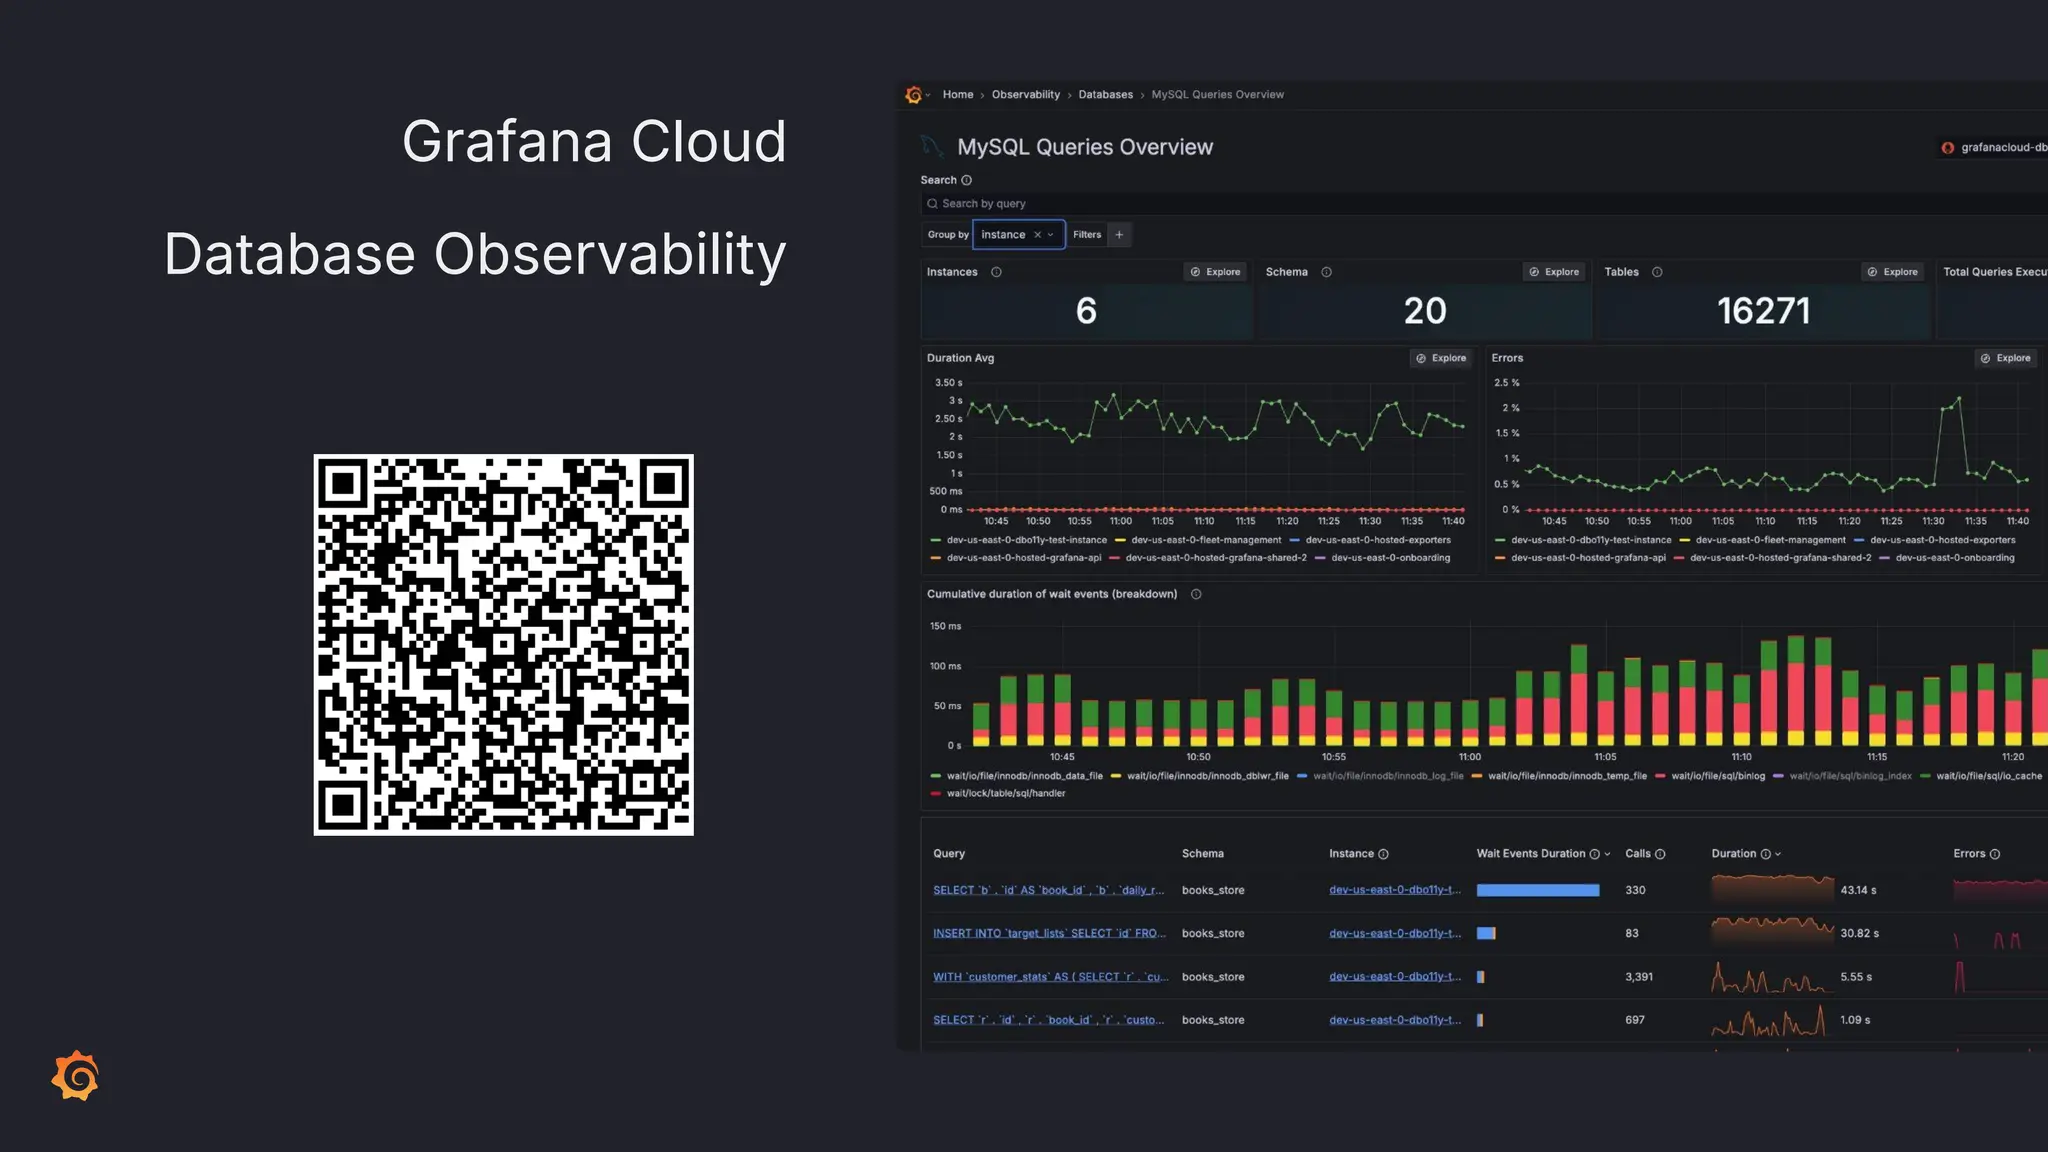The height and width of the screenshot is (1152, 2048).
Task: Explore the Schema panel
Action: [1554, 272]
